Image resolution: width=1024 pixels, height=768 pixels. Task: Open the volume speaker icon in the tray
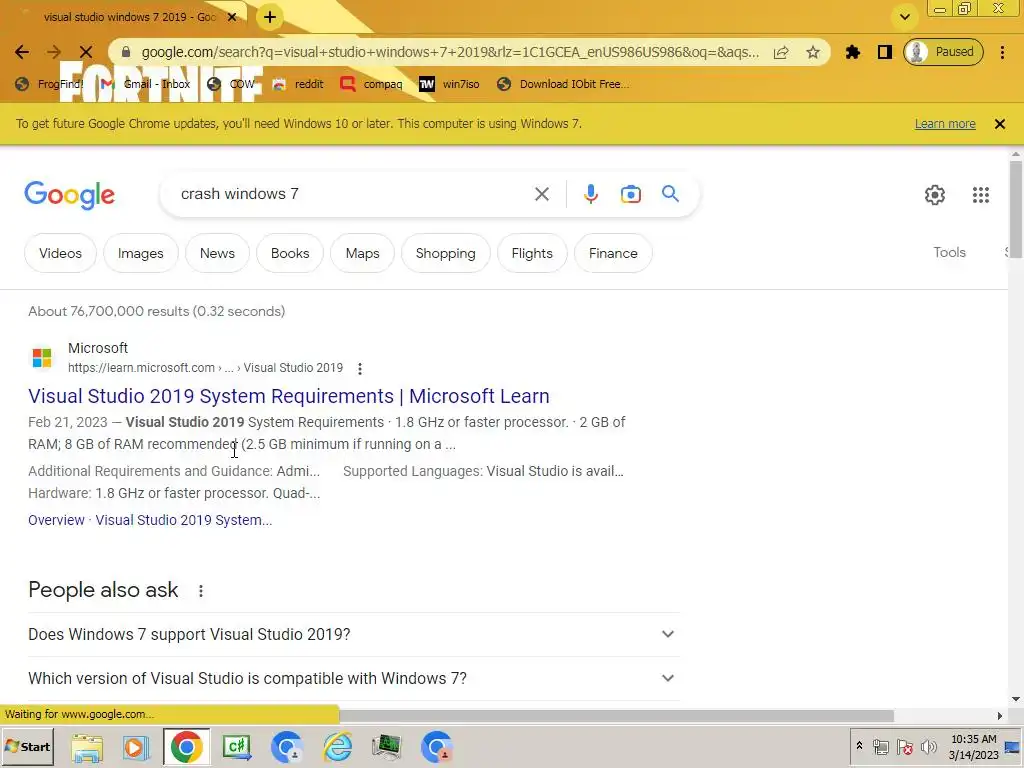point(928,746)
